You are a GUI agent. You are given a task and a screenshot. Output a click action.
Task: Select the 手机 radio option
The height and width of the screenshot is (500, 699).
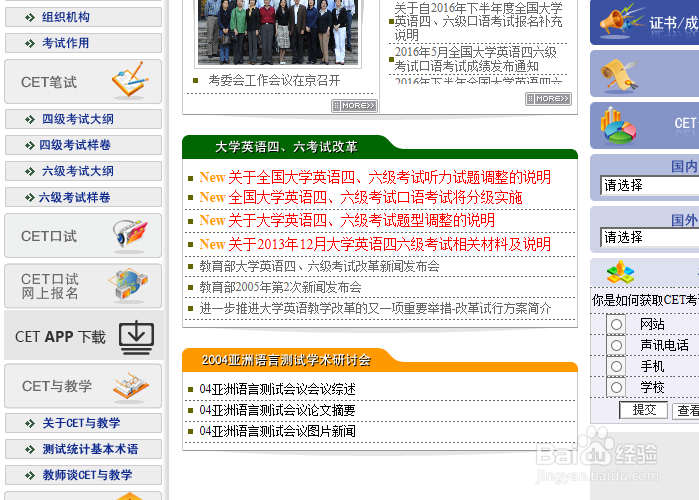coord(617,366)
